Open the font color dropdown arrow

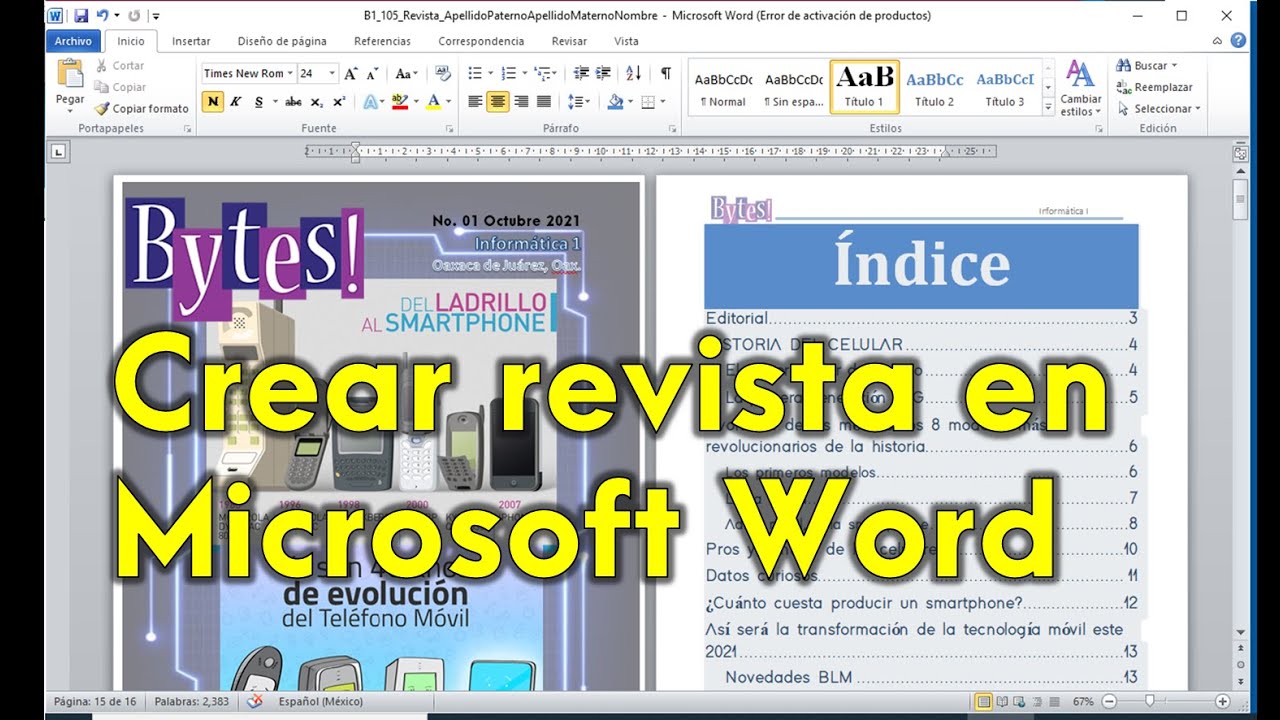click(x=447, y=101)
